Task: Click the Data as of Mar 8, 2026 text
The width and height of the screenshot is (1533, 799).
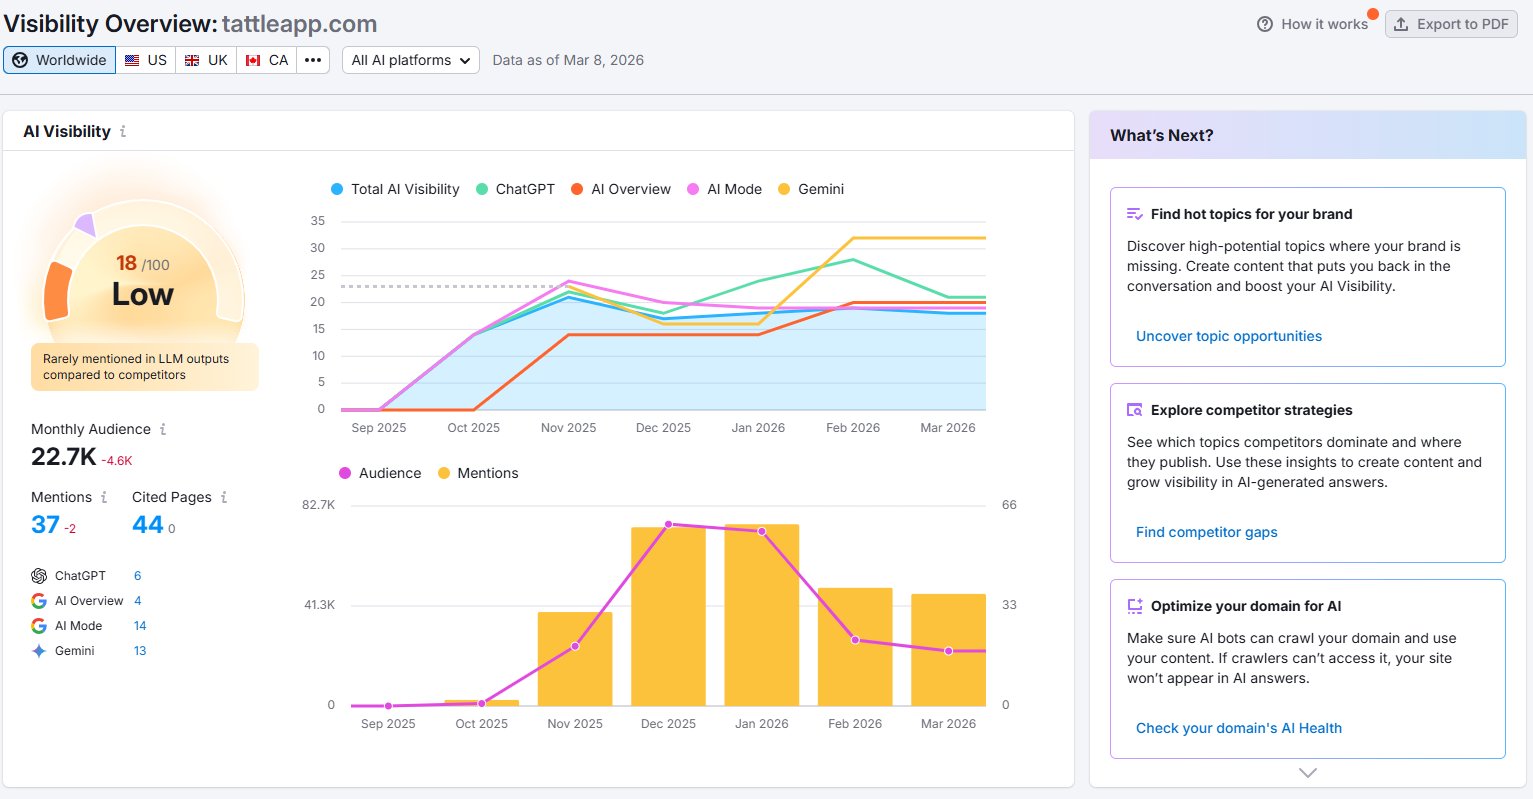Action: tap(568, 60)
